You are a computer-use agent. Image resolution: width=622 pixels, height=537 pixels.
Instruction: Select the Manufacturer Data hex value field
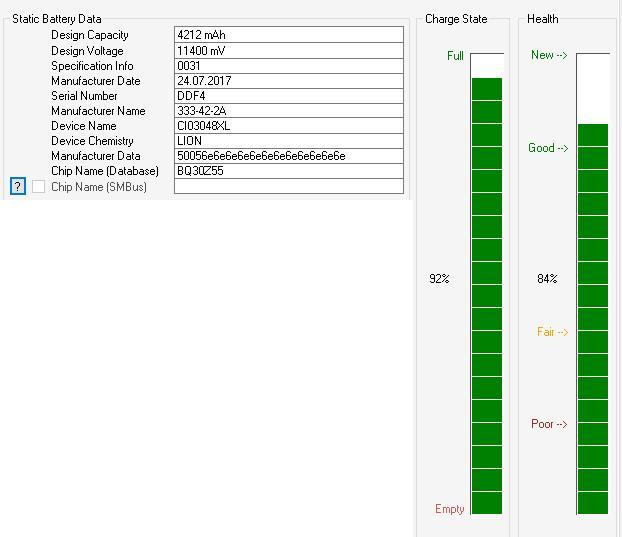click(x=289, y=156)
